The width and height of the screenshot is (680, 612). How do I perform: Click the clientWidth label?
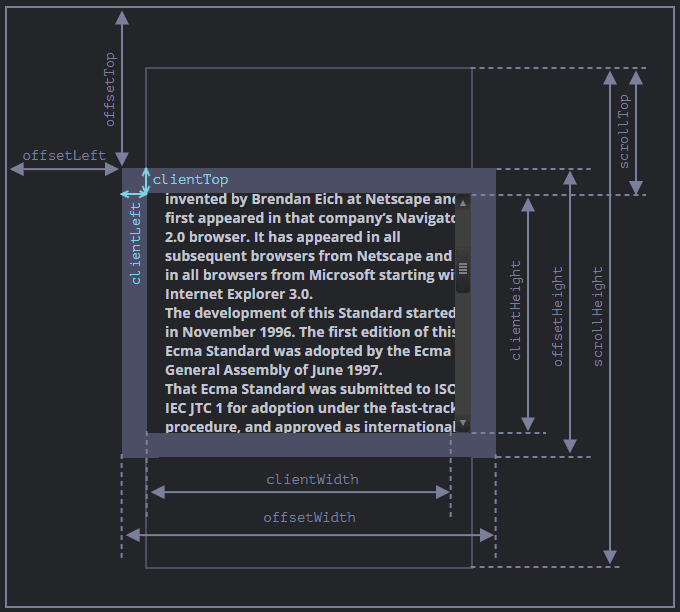point(312,479)
